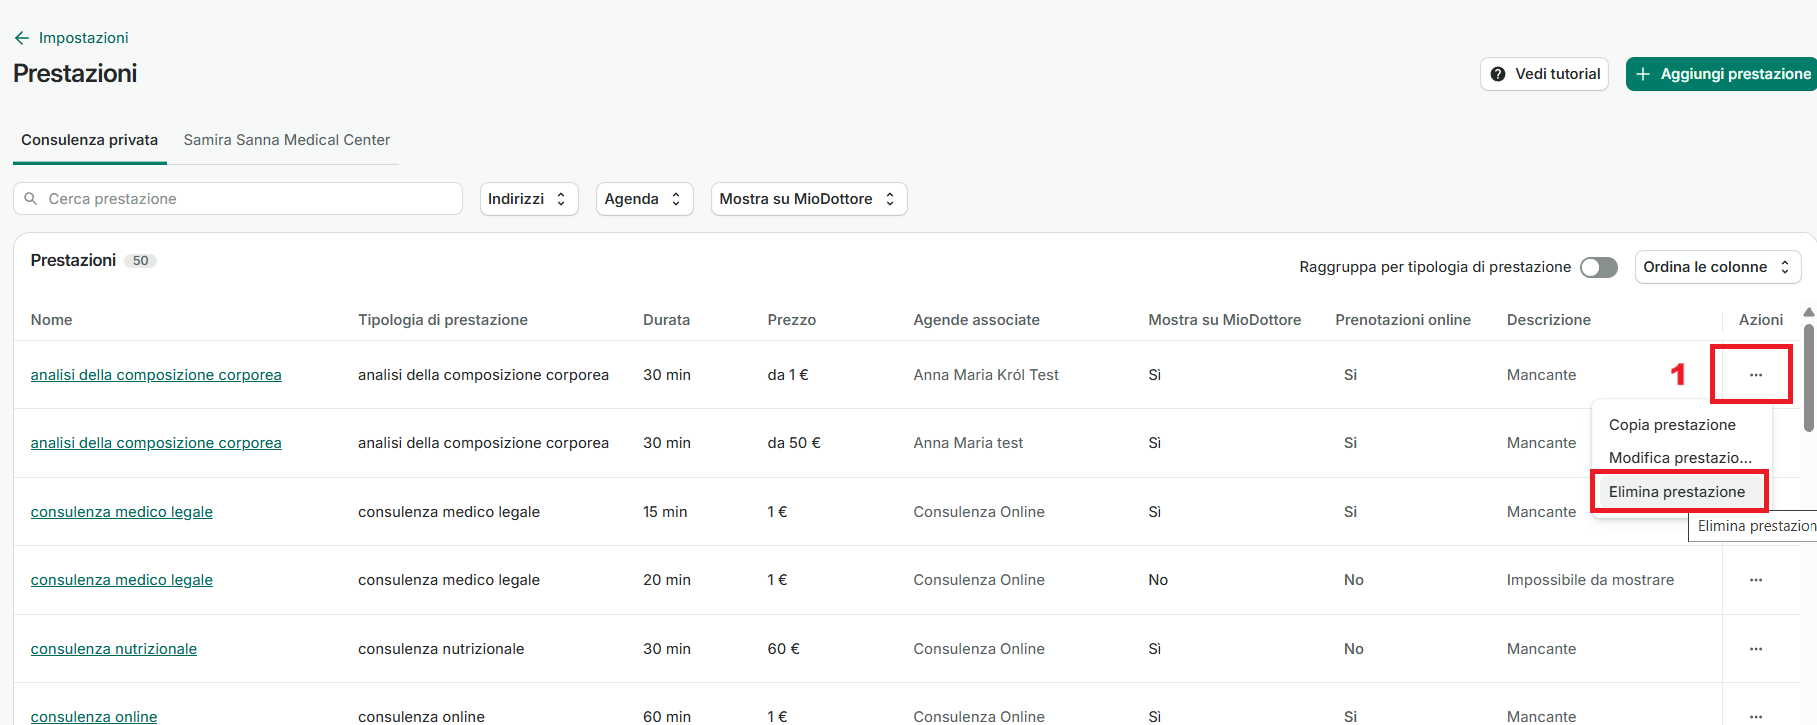Open the Ordina le colonne dropdown

pyautogui.click(x=1718, y=267)
